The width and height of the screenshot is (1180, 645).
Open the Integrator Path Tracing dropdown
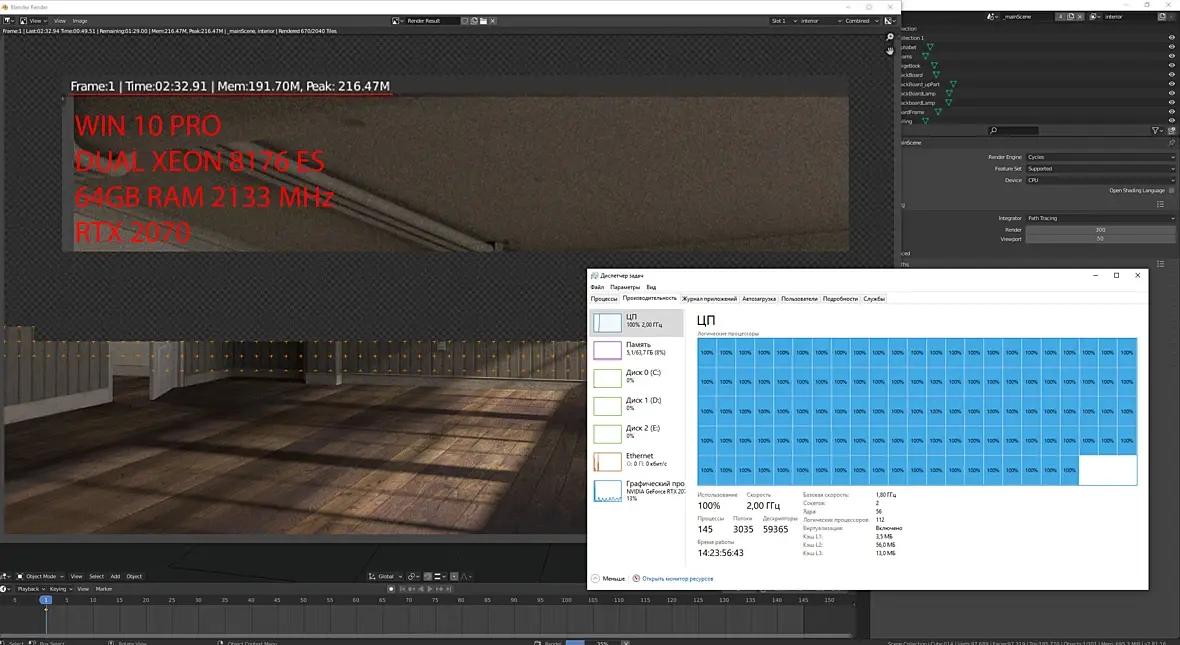click(x=1100, y=218)
